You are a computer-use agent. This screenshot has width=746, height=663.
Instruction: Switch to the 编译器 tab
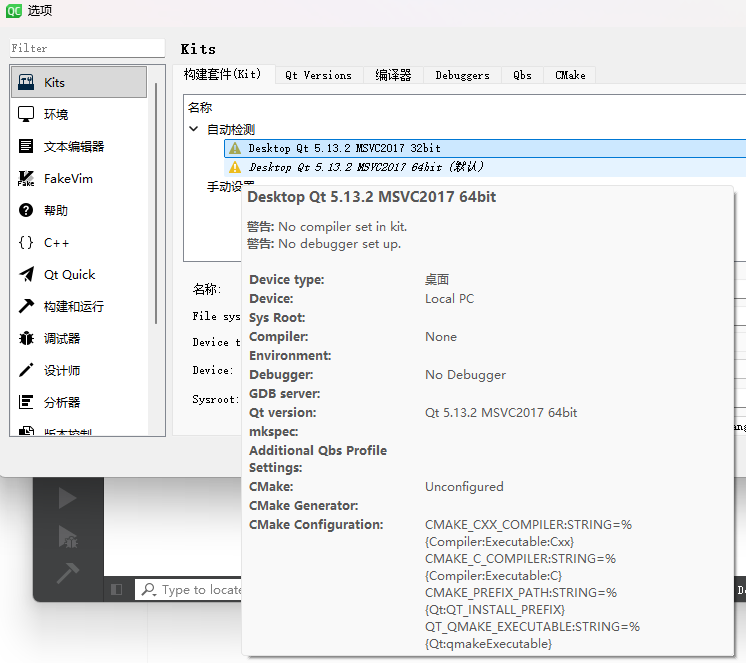click(393, 76)
